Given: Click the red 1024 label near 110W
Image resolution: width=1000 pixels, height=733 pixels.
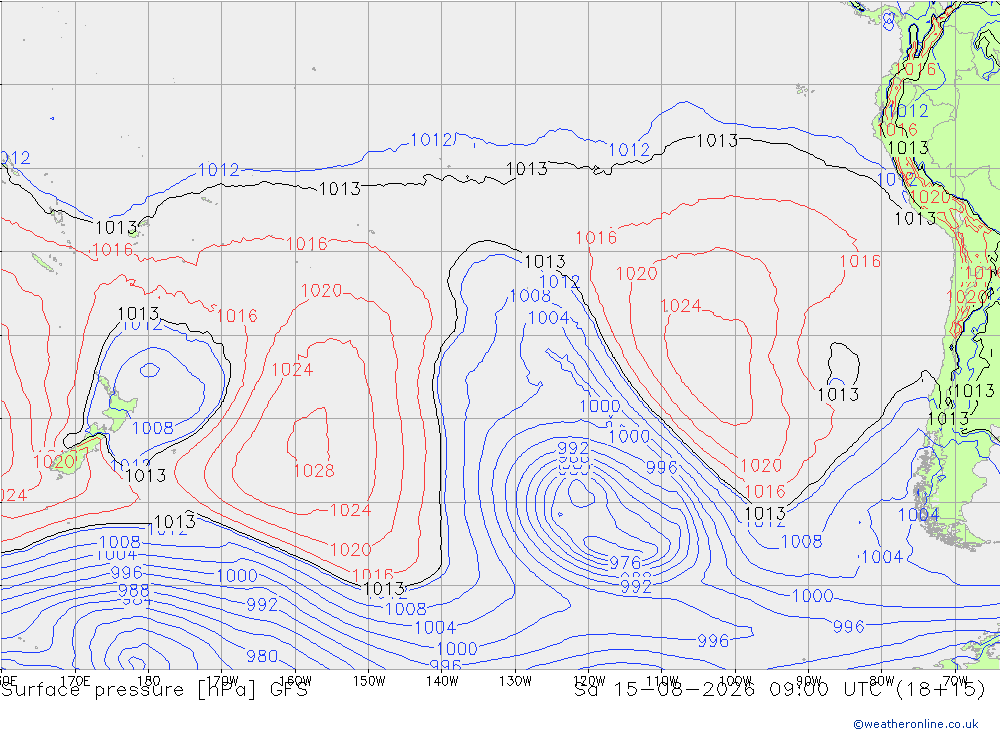Looking at the screenshot, I should pos(680,306).
